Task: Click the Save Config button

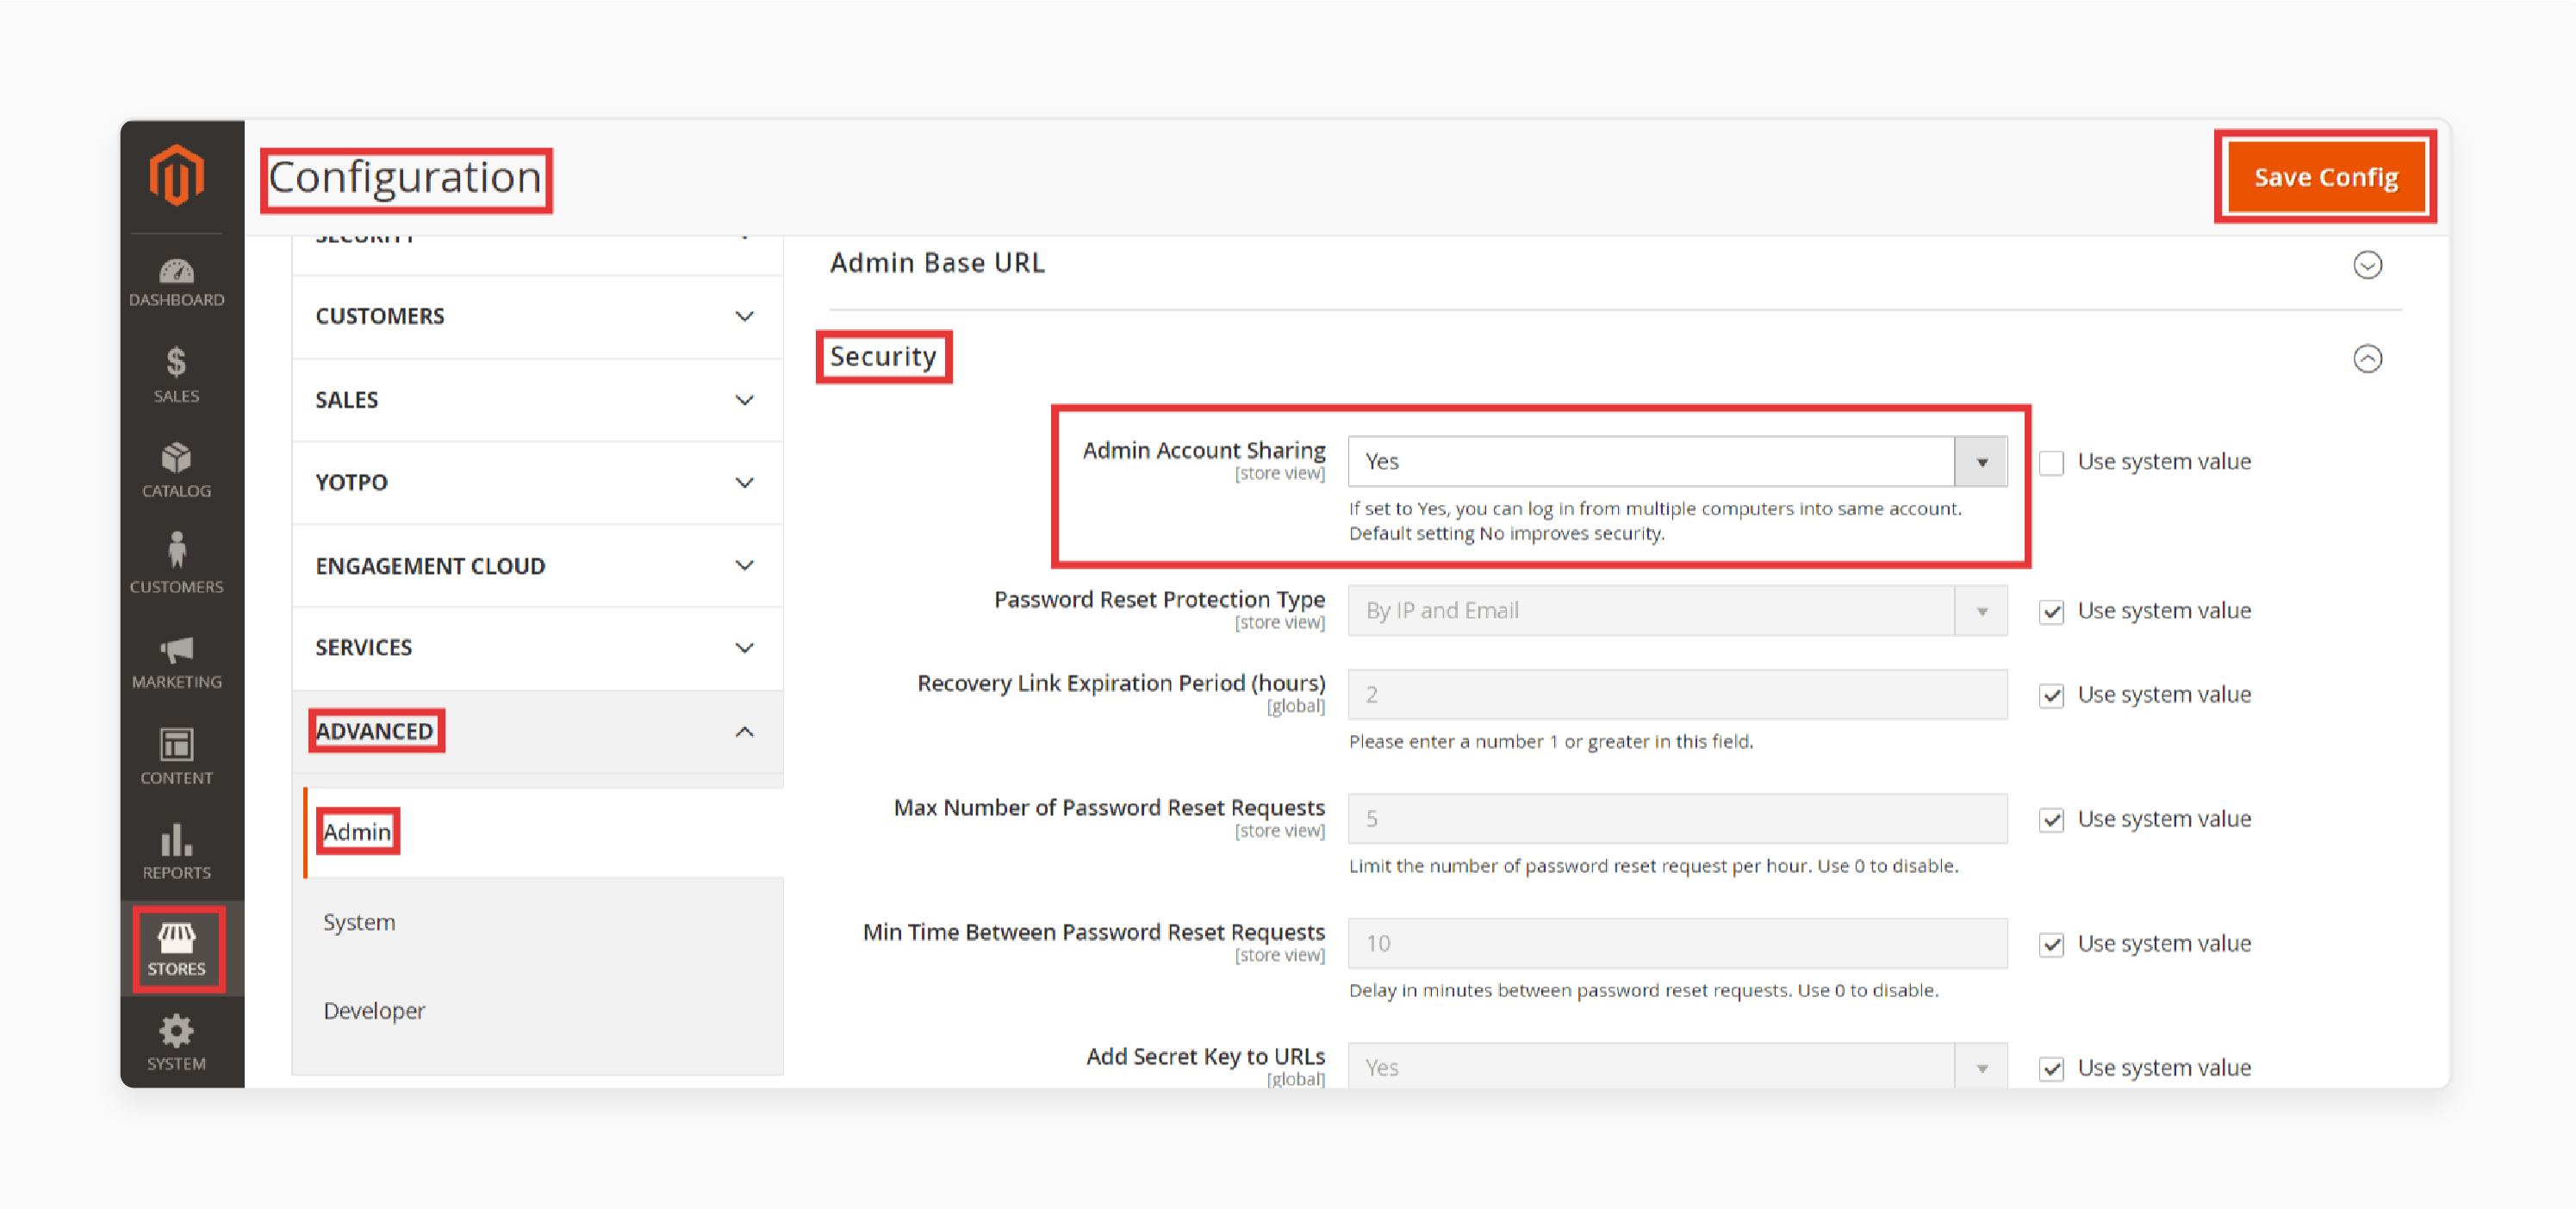Action: click(x=2325, y=177)
